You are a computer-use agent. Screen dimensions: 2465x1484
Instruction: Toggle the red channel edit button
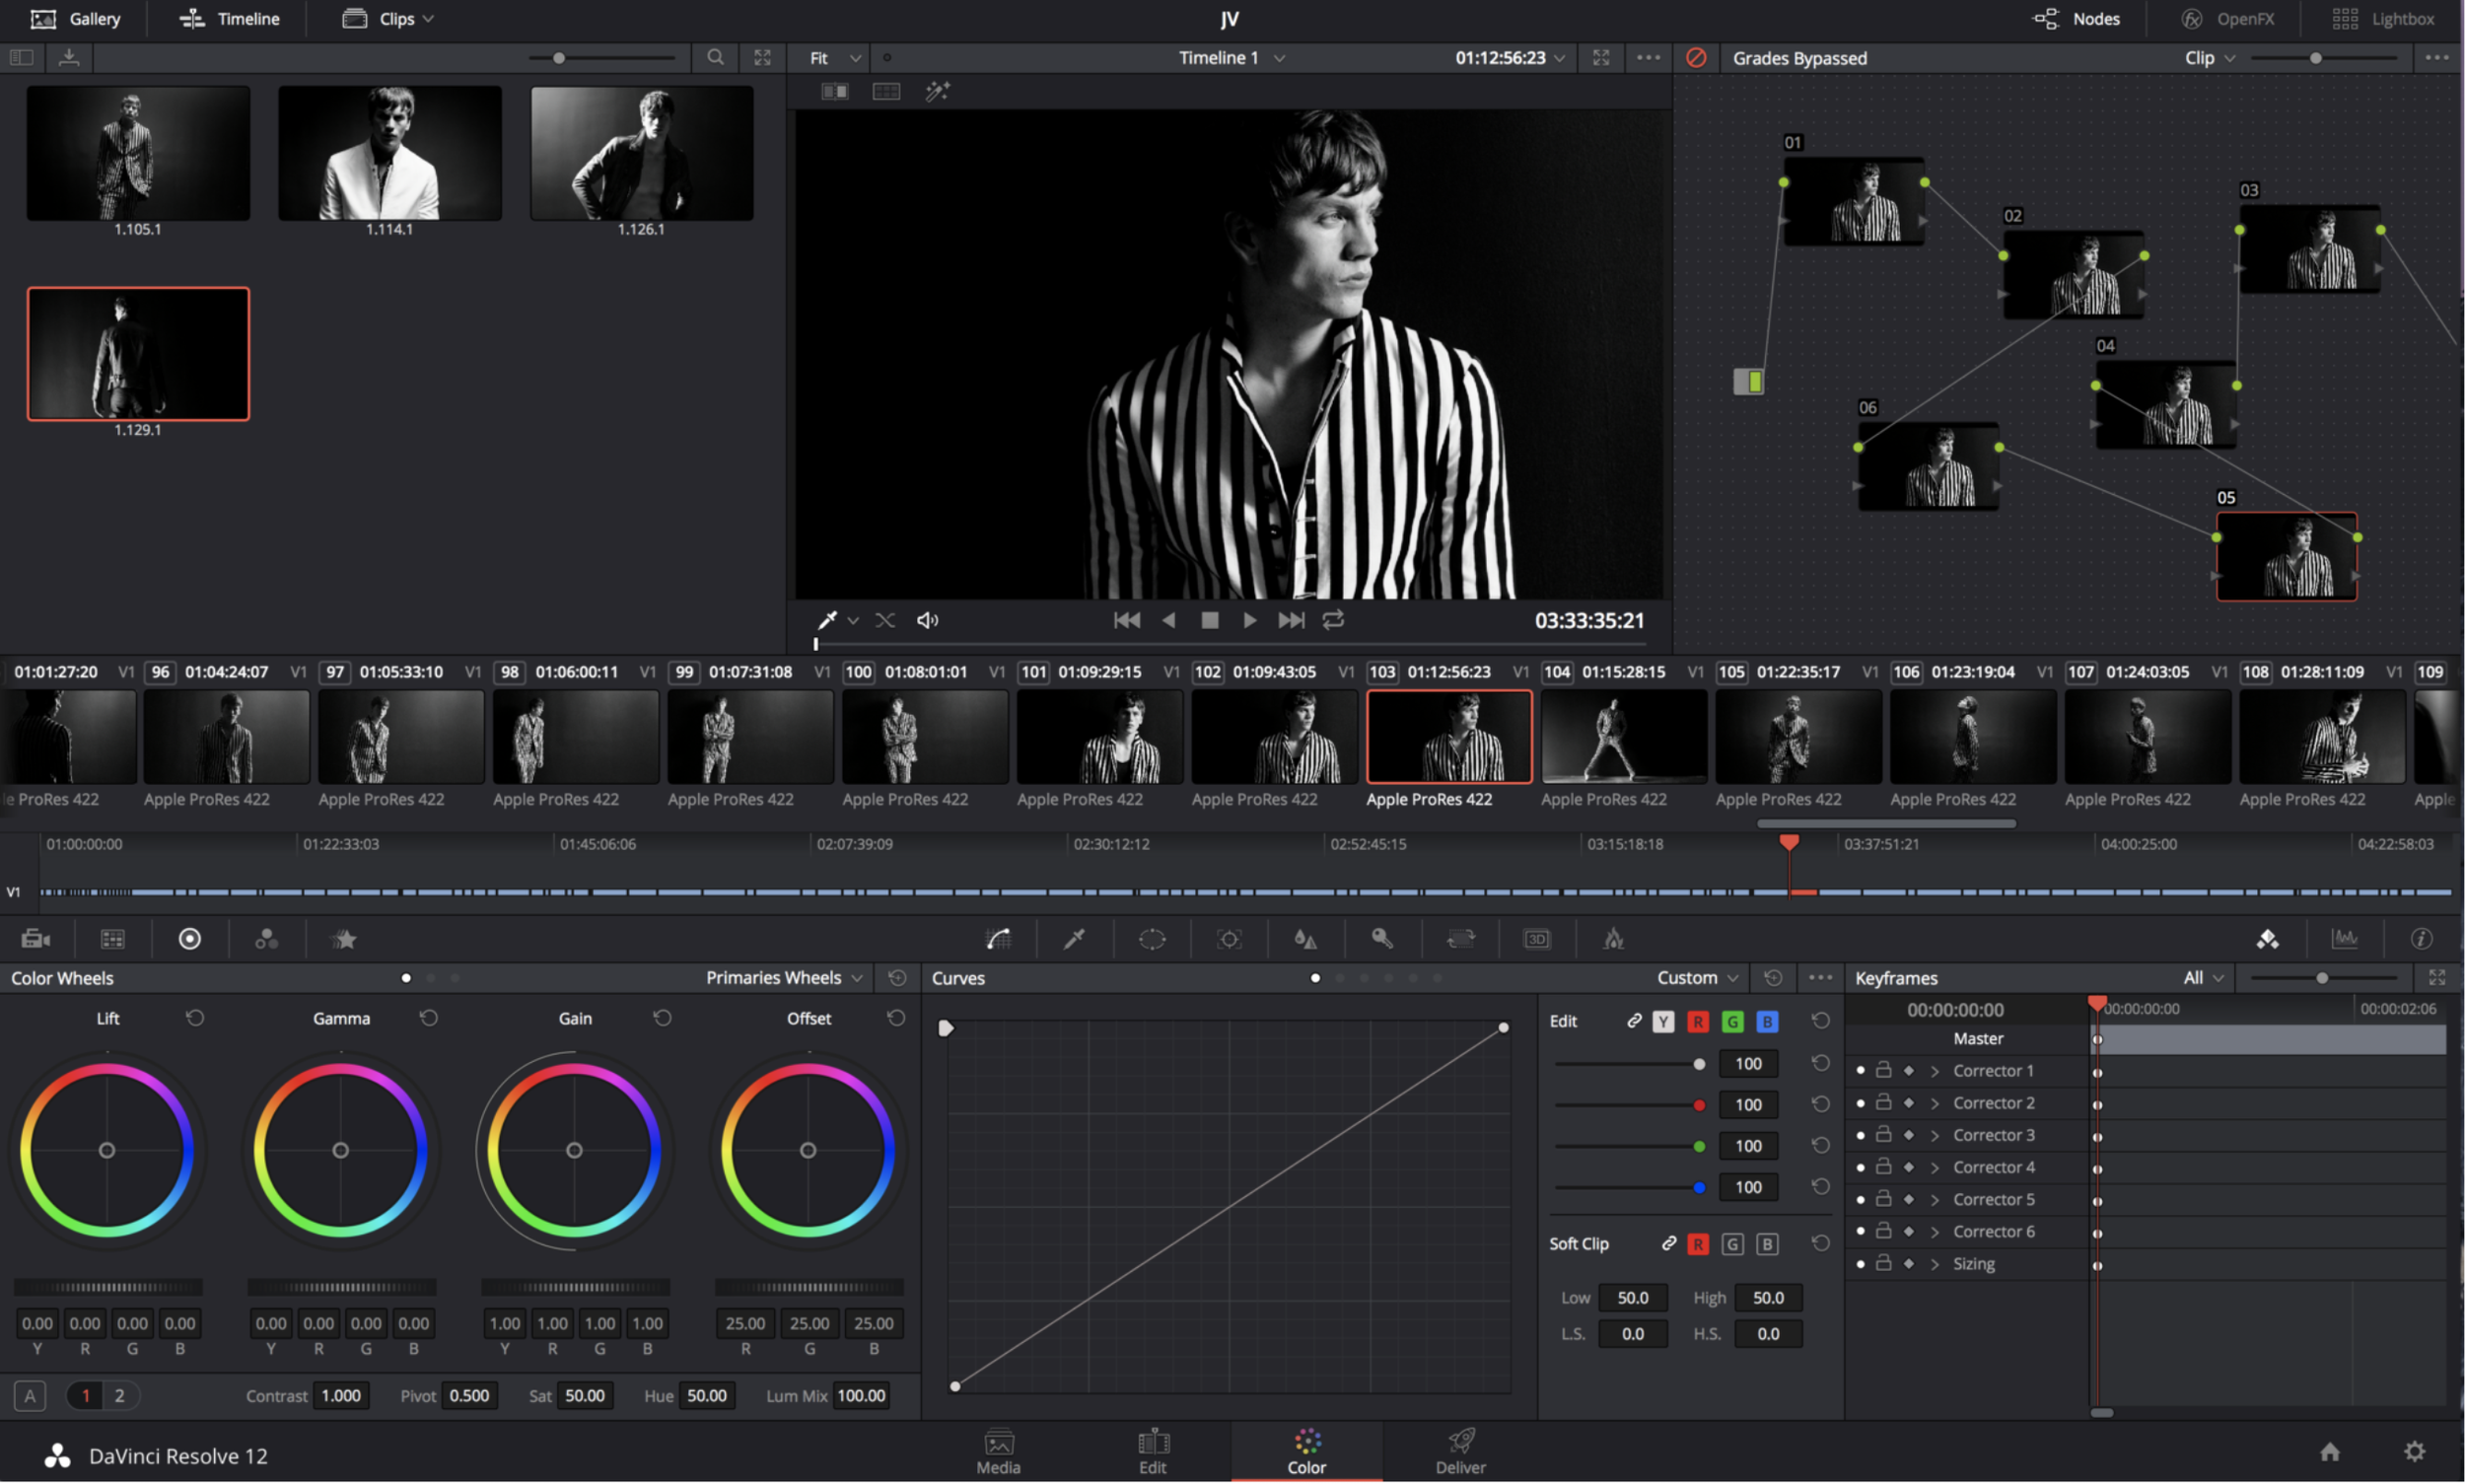coord(1697,1021)
